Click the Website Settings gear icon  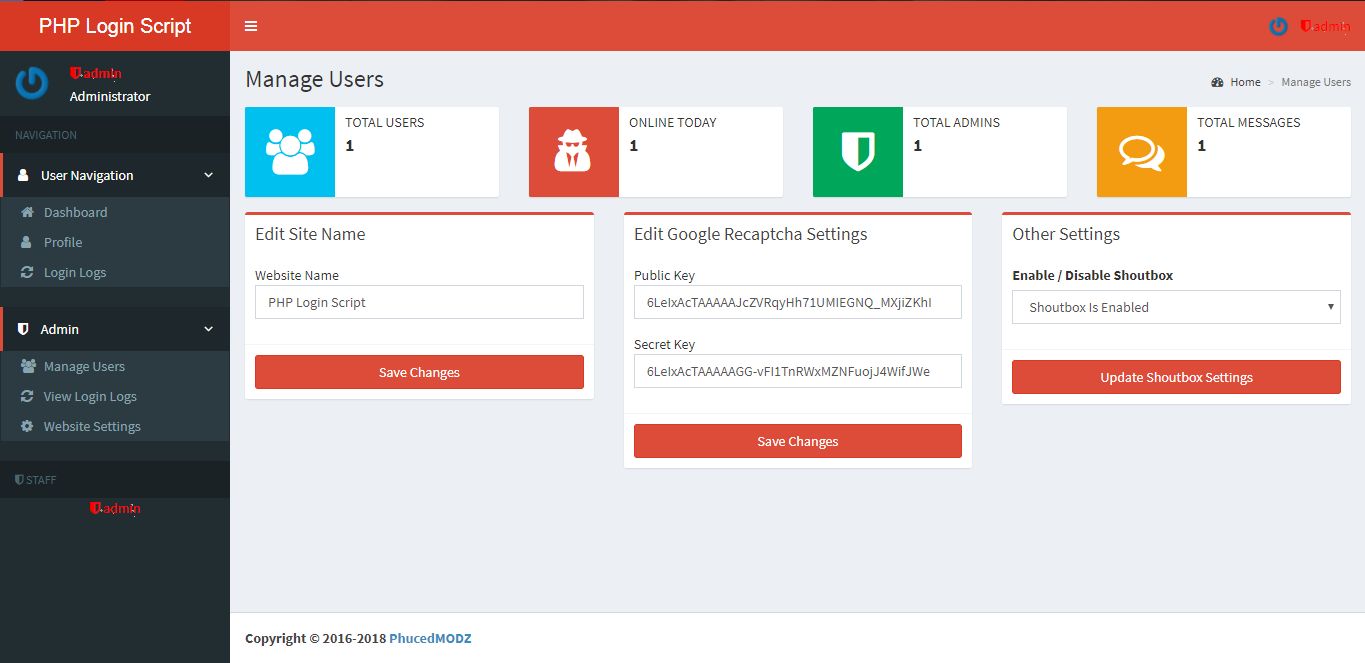click(27, 426)
